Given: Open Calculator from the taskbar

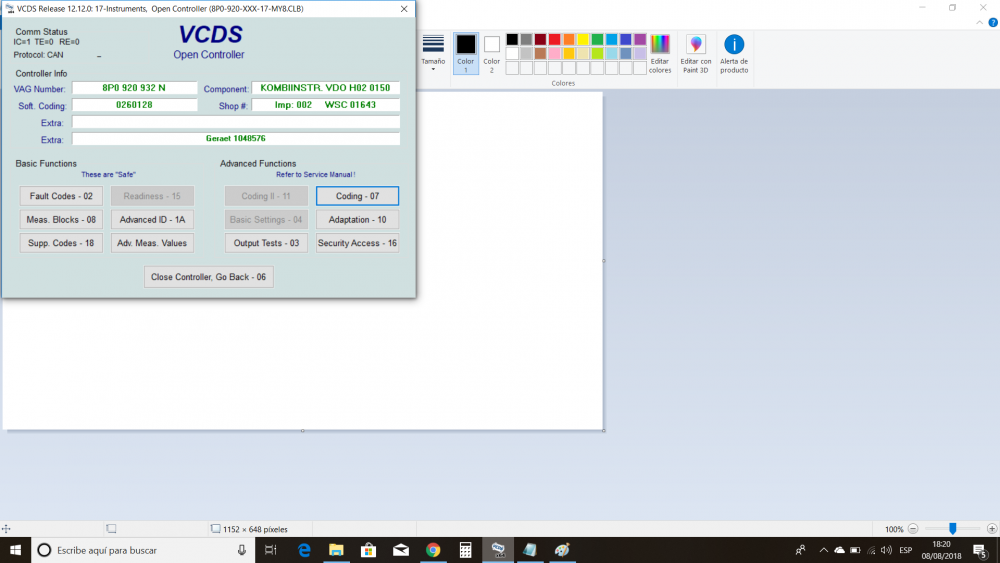Looking at the screenshot, I should coord(466,550).
